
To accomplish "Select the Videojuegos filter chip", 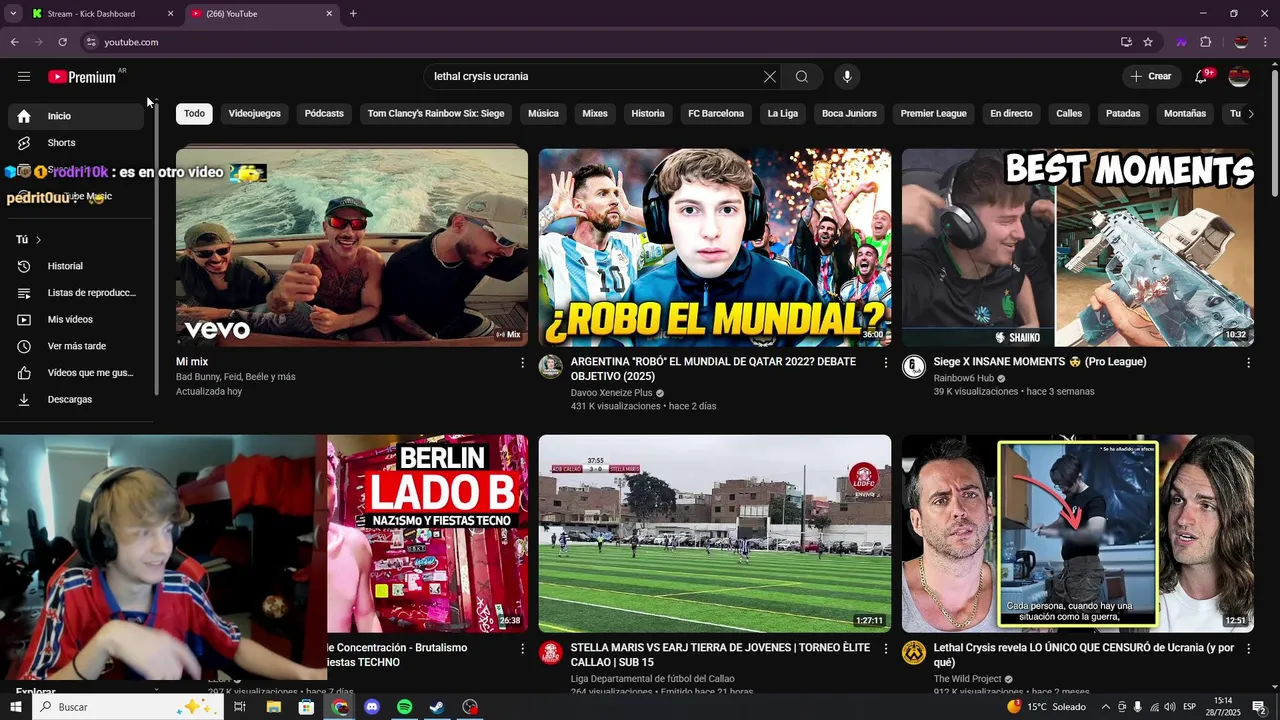I will [255, 114].
